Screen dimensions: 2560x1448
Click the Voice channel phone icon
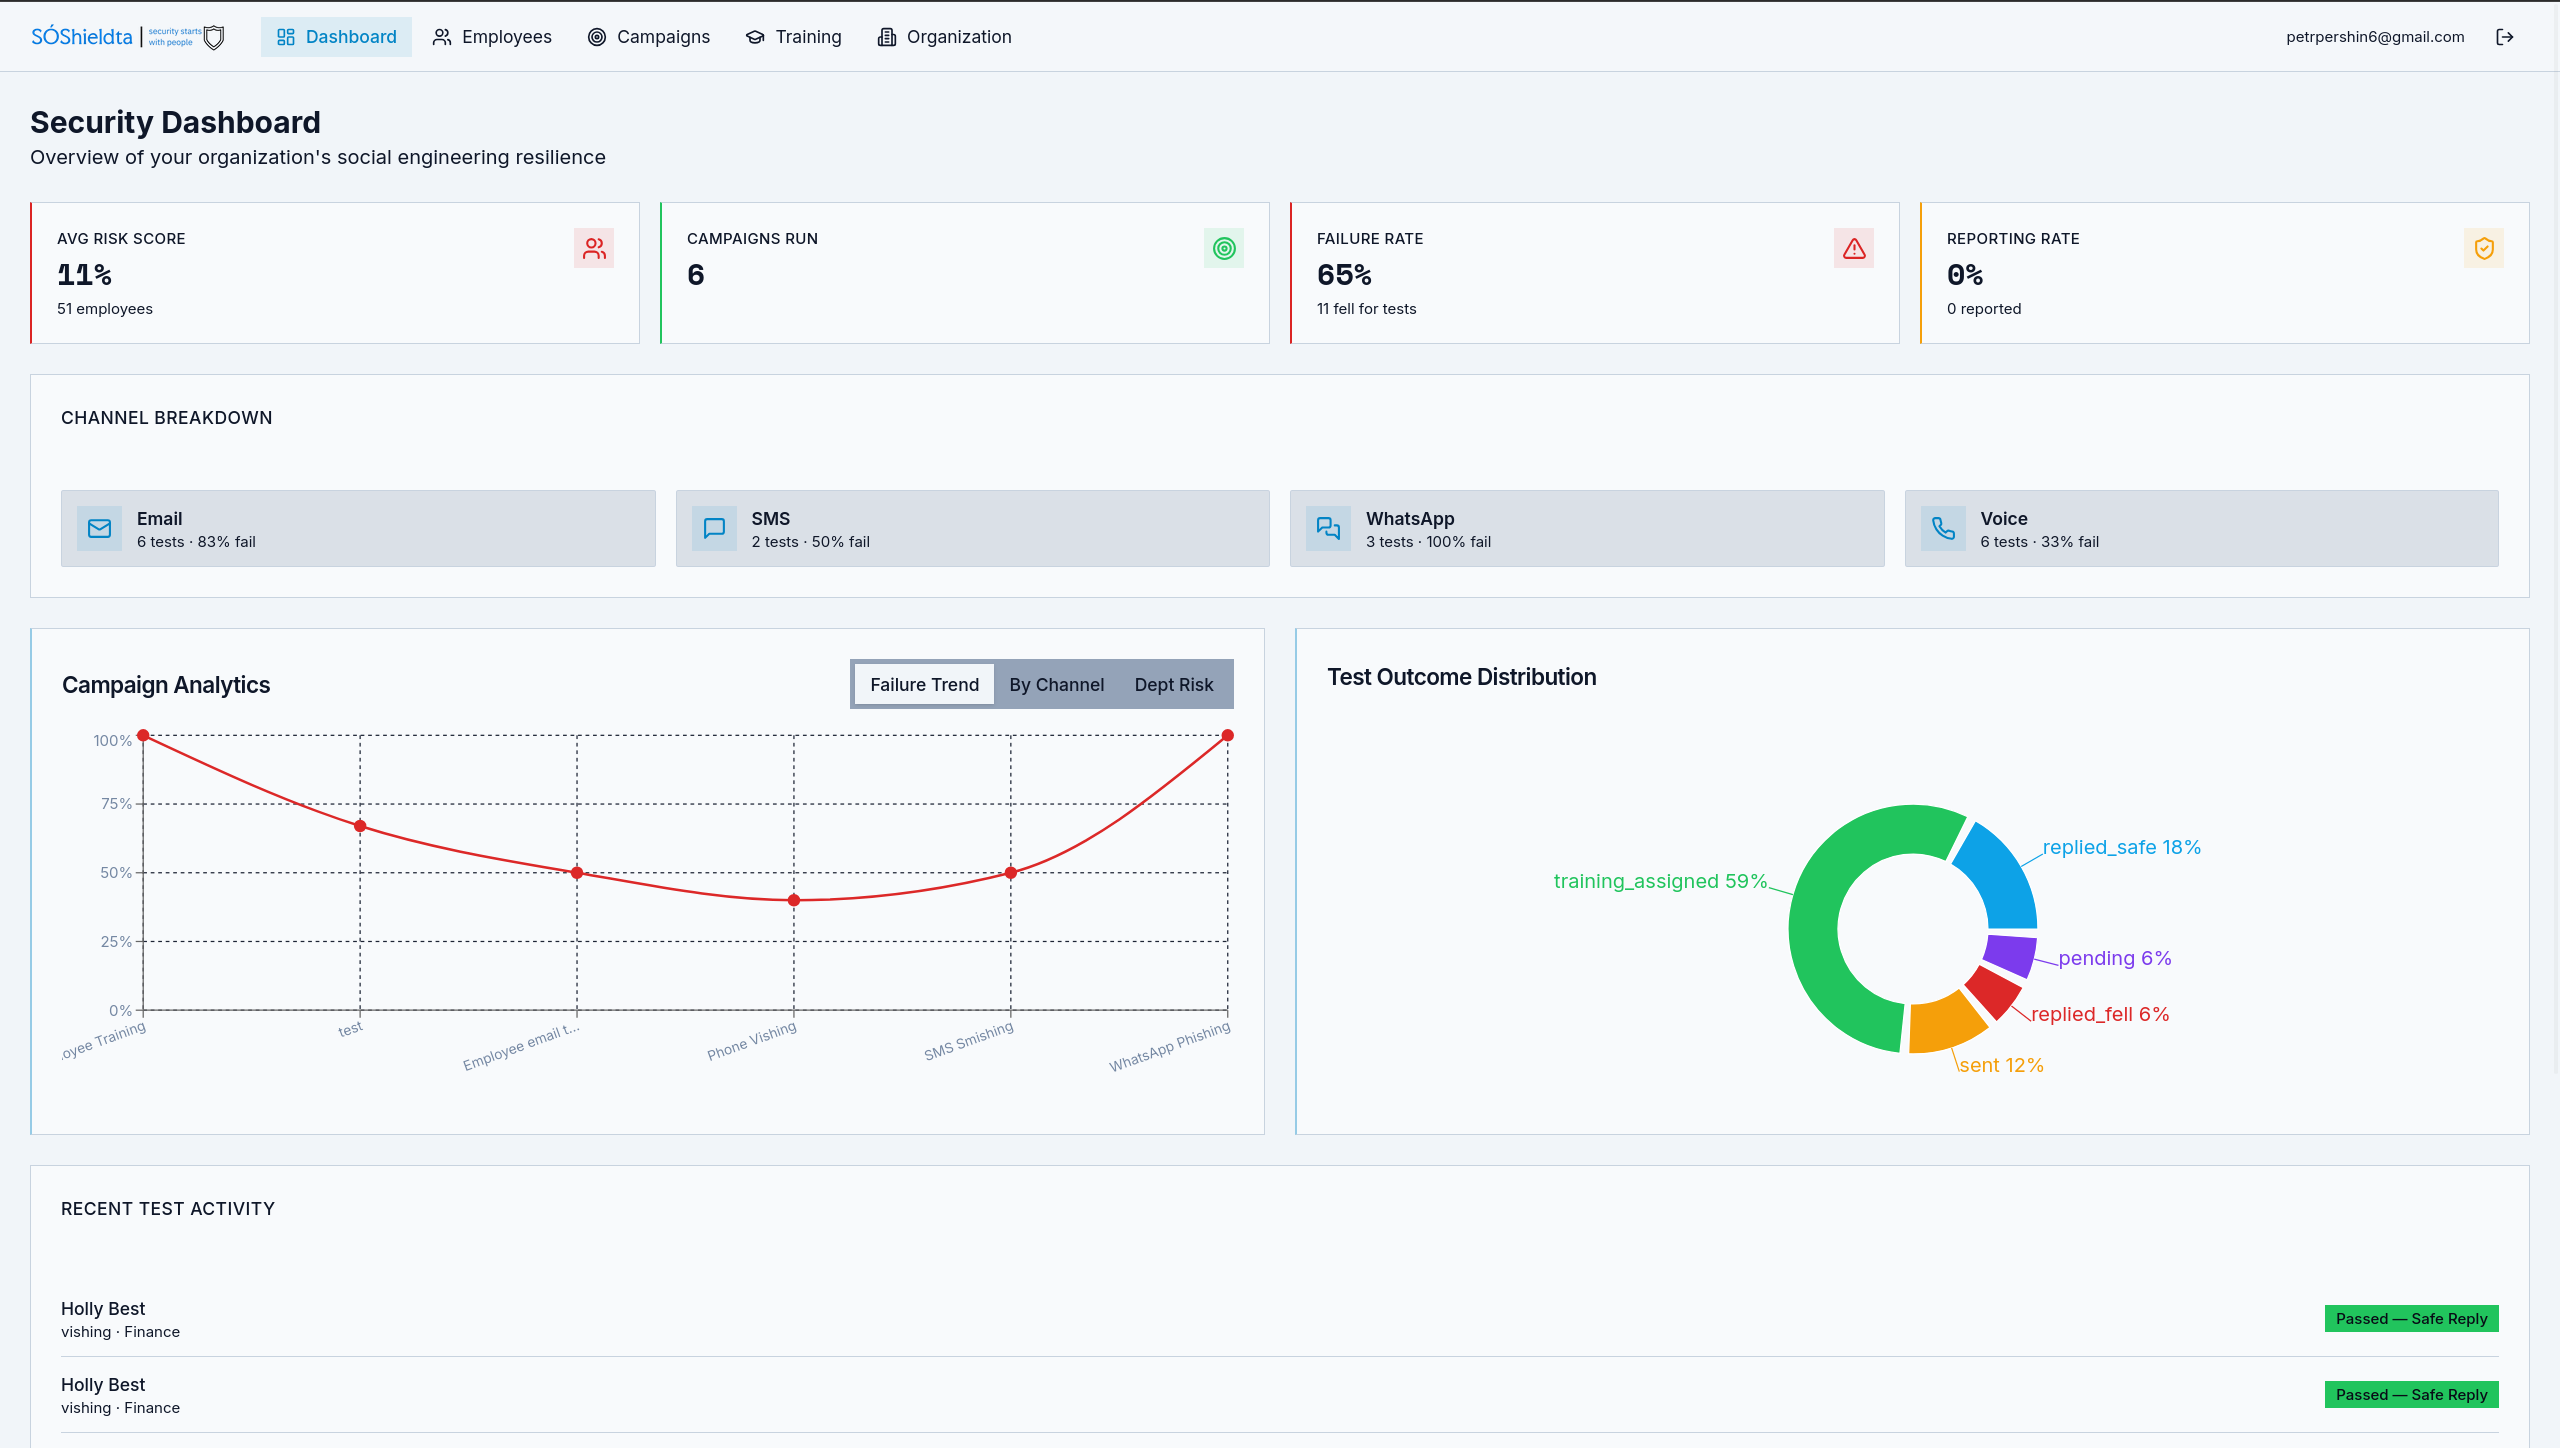point(1943,528)
